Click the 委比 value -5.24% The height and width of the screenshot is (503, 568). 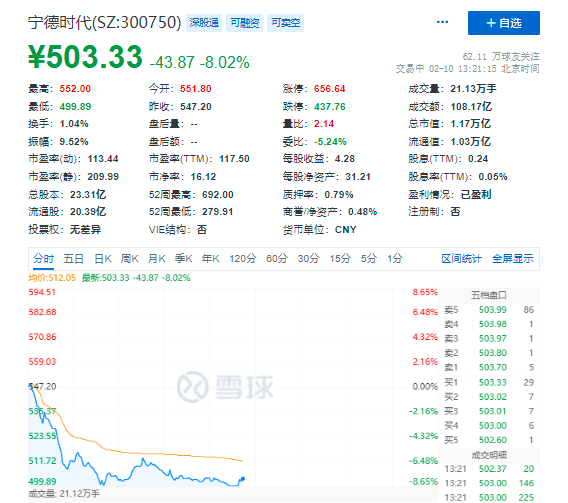coord(330,142)
